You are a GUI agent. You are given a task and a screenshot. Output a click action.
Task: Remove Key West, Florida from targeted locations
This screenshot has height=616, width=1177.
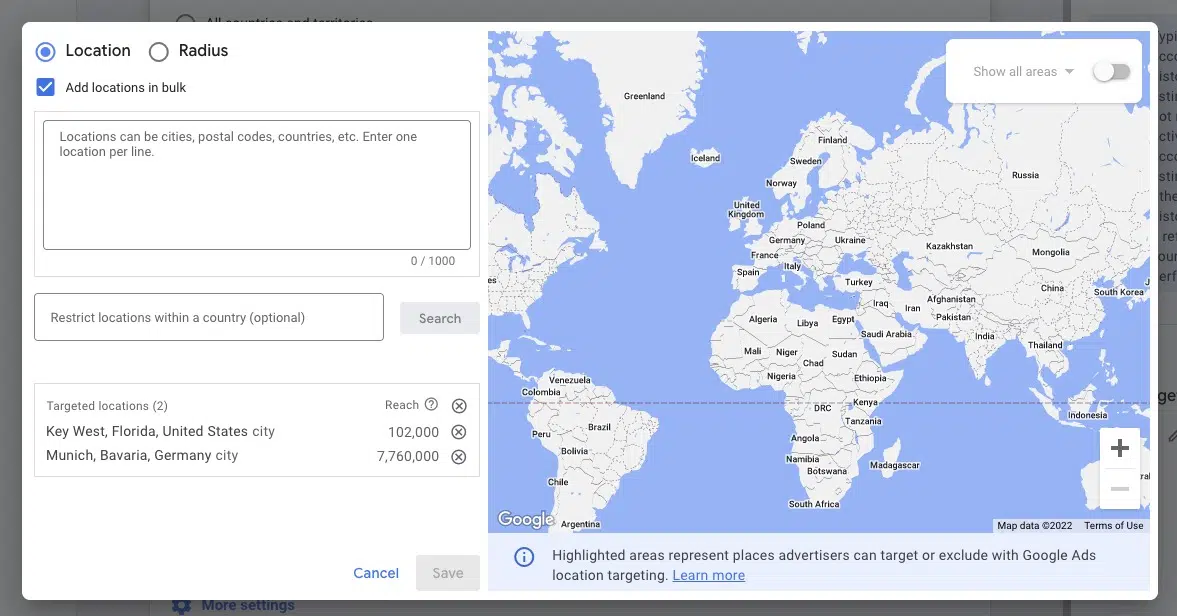[x=458, y=431]
